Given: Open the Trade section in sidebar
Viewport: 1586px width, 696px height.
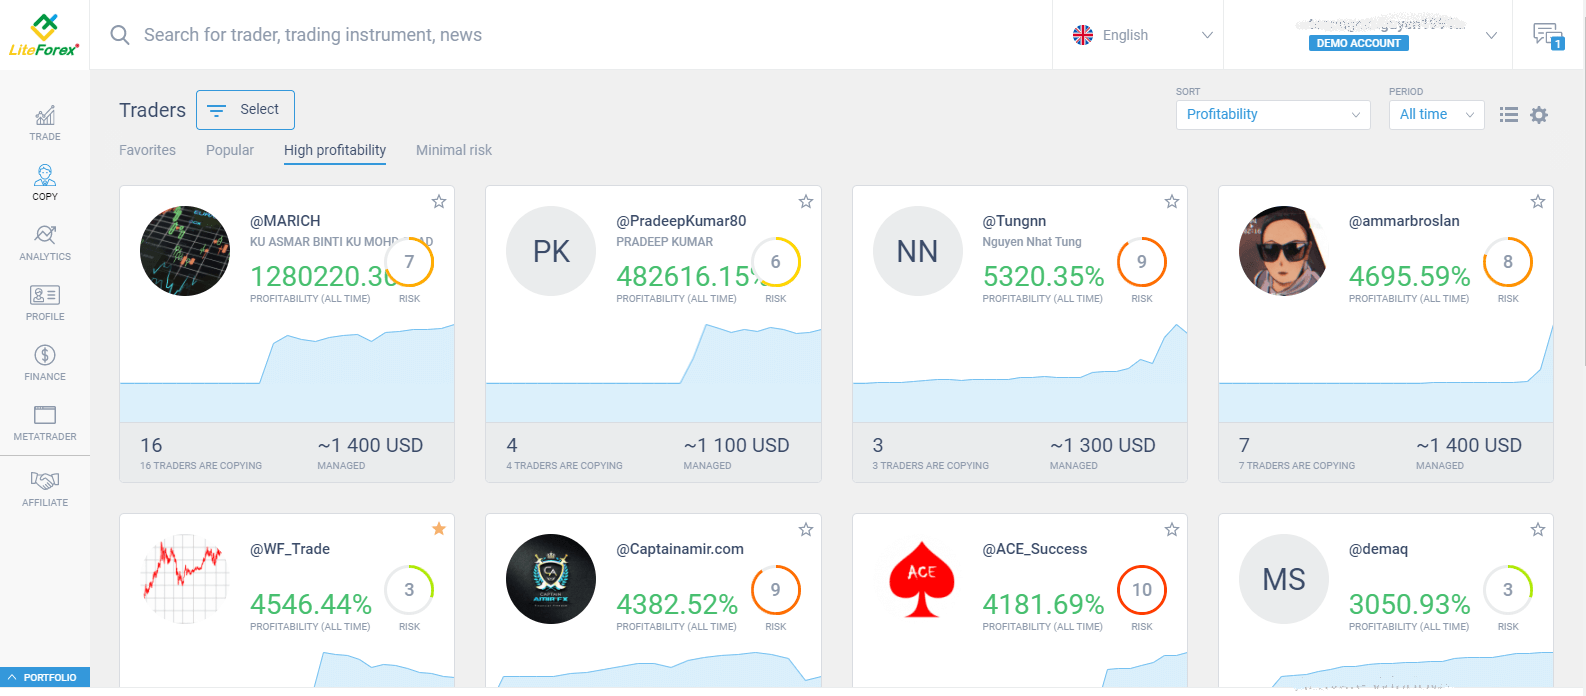Looking at the screenshot, I should (x=45, y=123).
